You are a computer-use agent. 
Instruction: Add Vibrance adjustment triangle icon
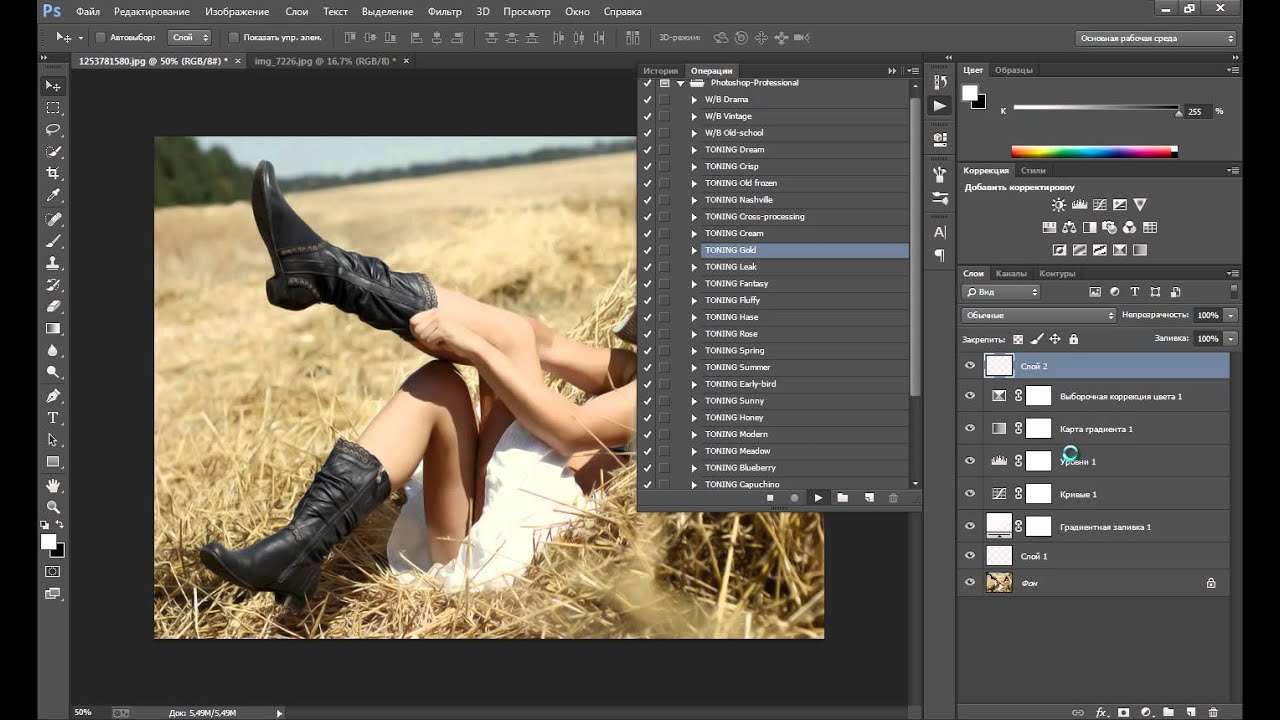(x=1139, y=205)
